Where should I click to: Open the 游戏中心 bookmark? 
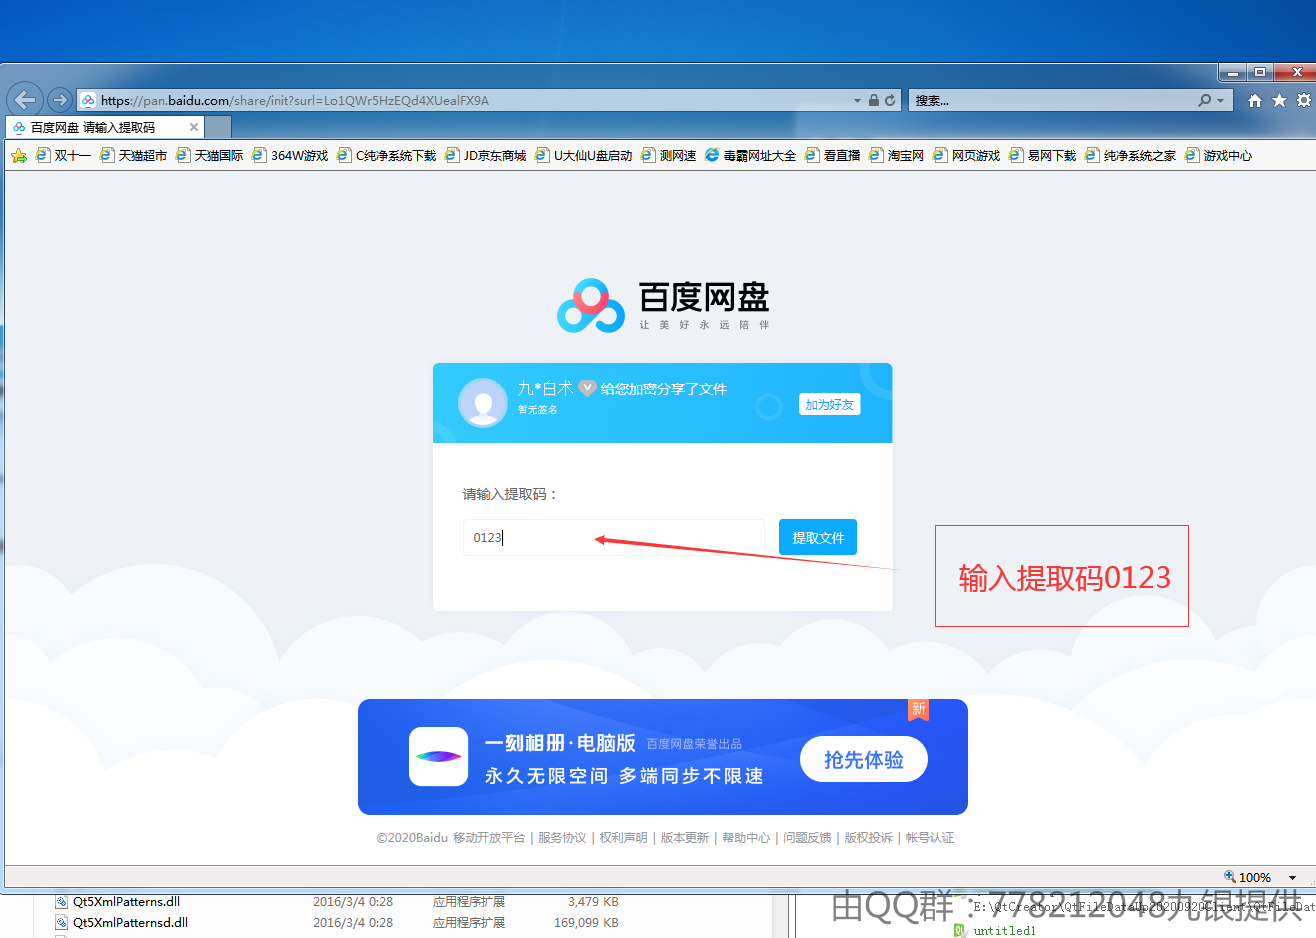(x=1218, y=155)
